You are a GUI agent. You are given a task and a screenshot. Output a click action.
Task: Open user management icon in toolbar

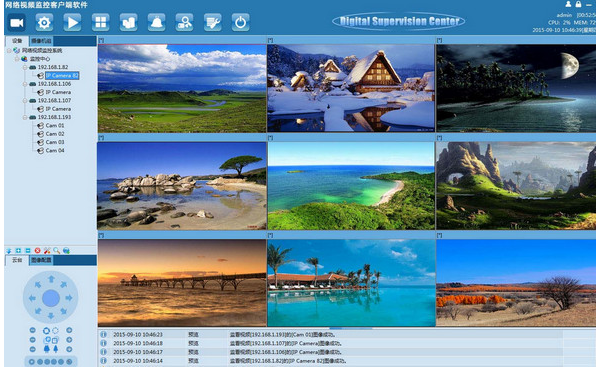184,23
